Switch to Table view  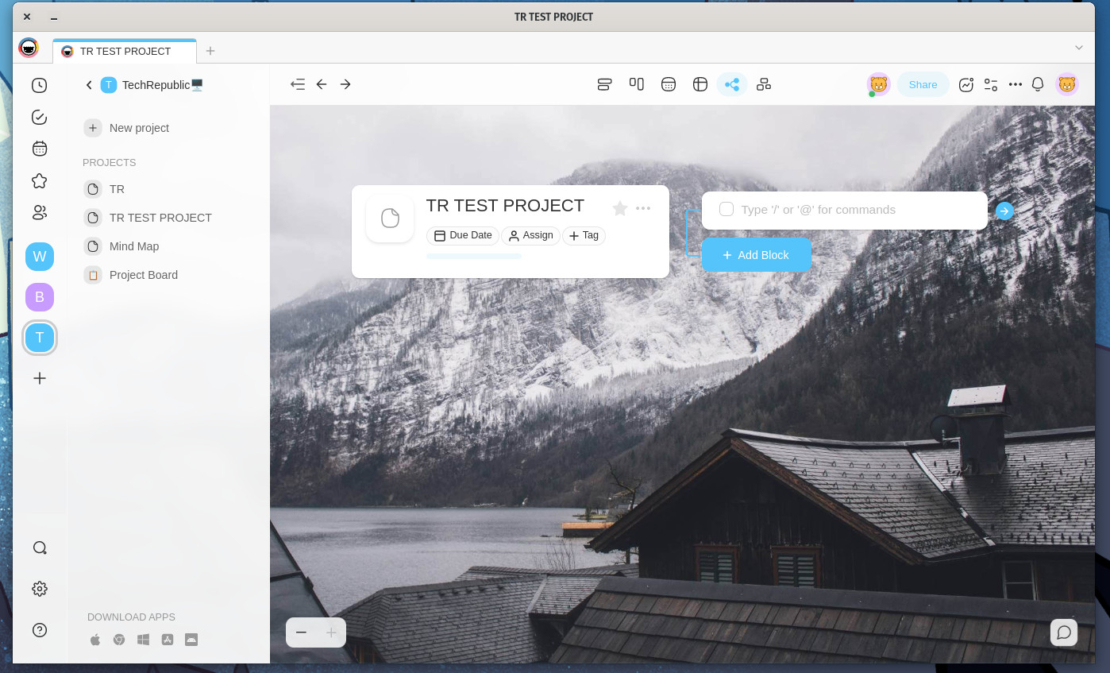(700, 84)
